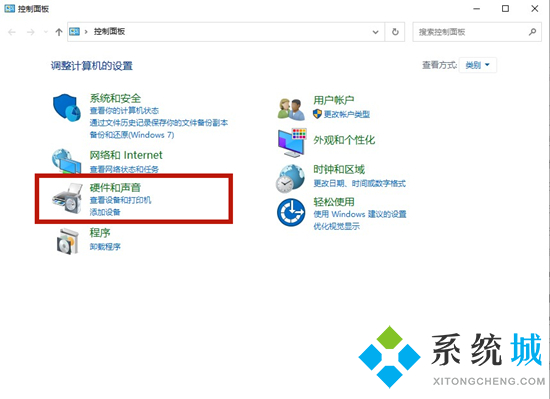Open the Ease of Access icon

(291, 212)
